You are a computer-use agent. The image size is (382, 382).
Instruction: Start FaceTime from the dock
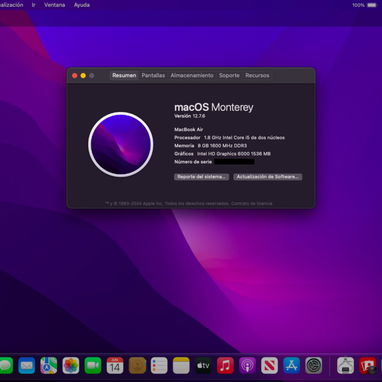pos(93,366)
